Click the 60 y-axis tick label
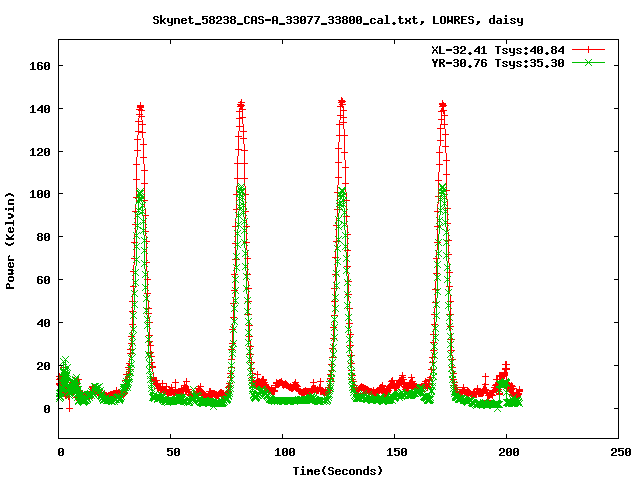640x480 pixels. [x=43, y=280]
